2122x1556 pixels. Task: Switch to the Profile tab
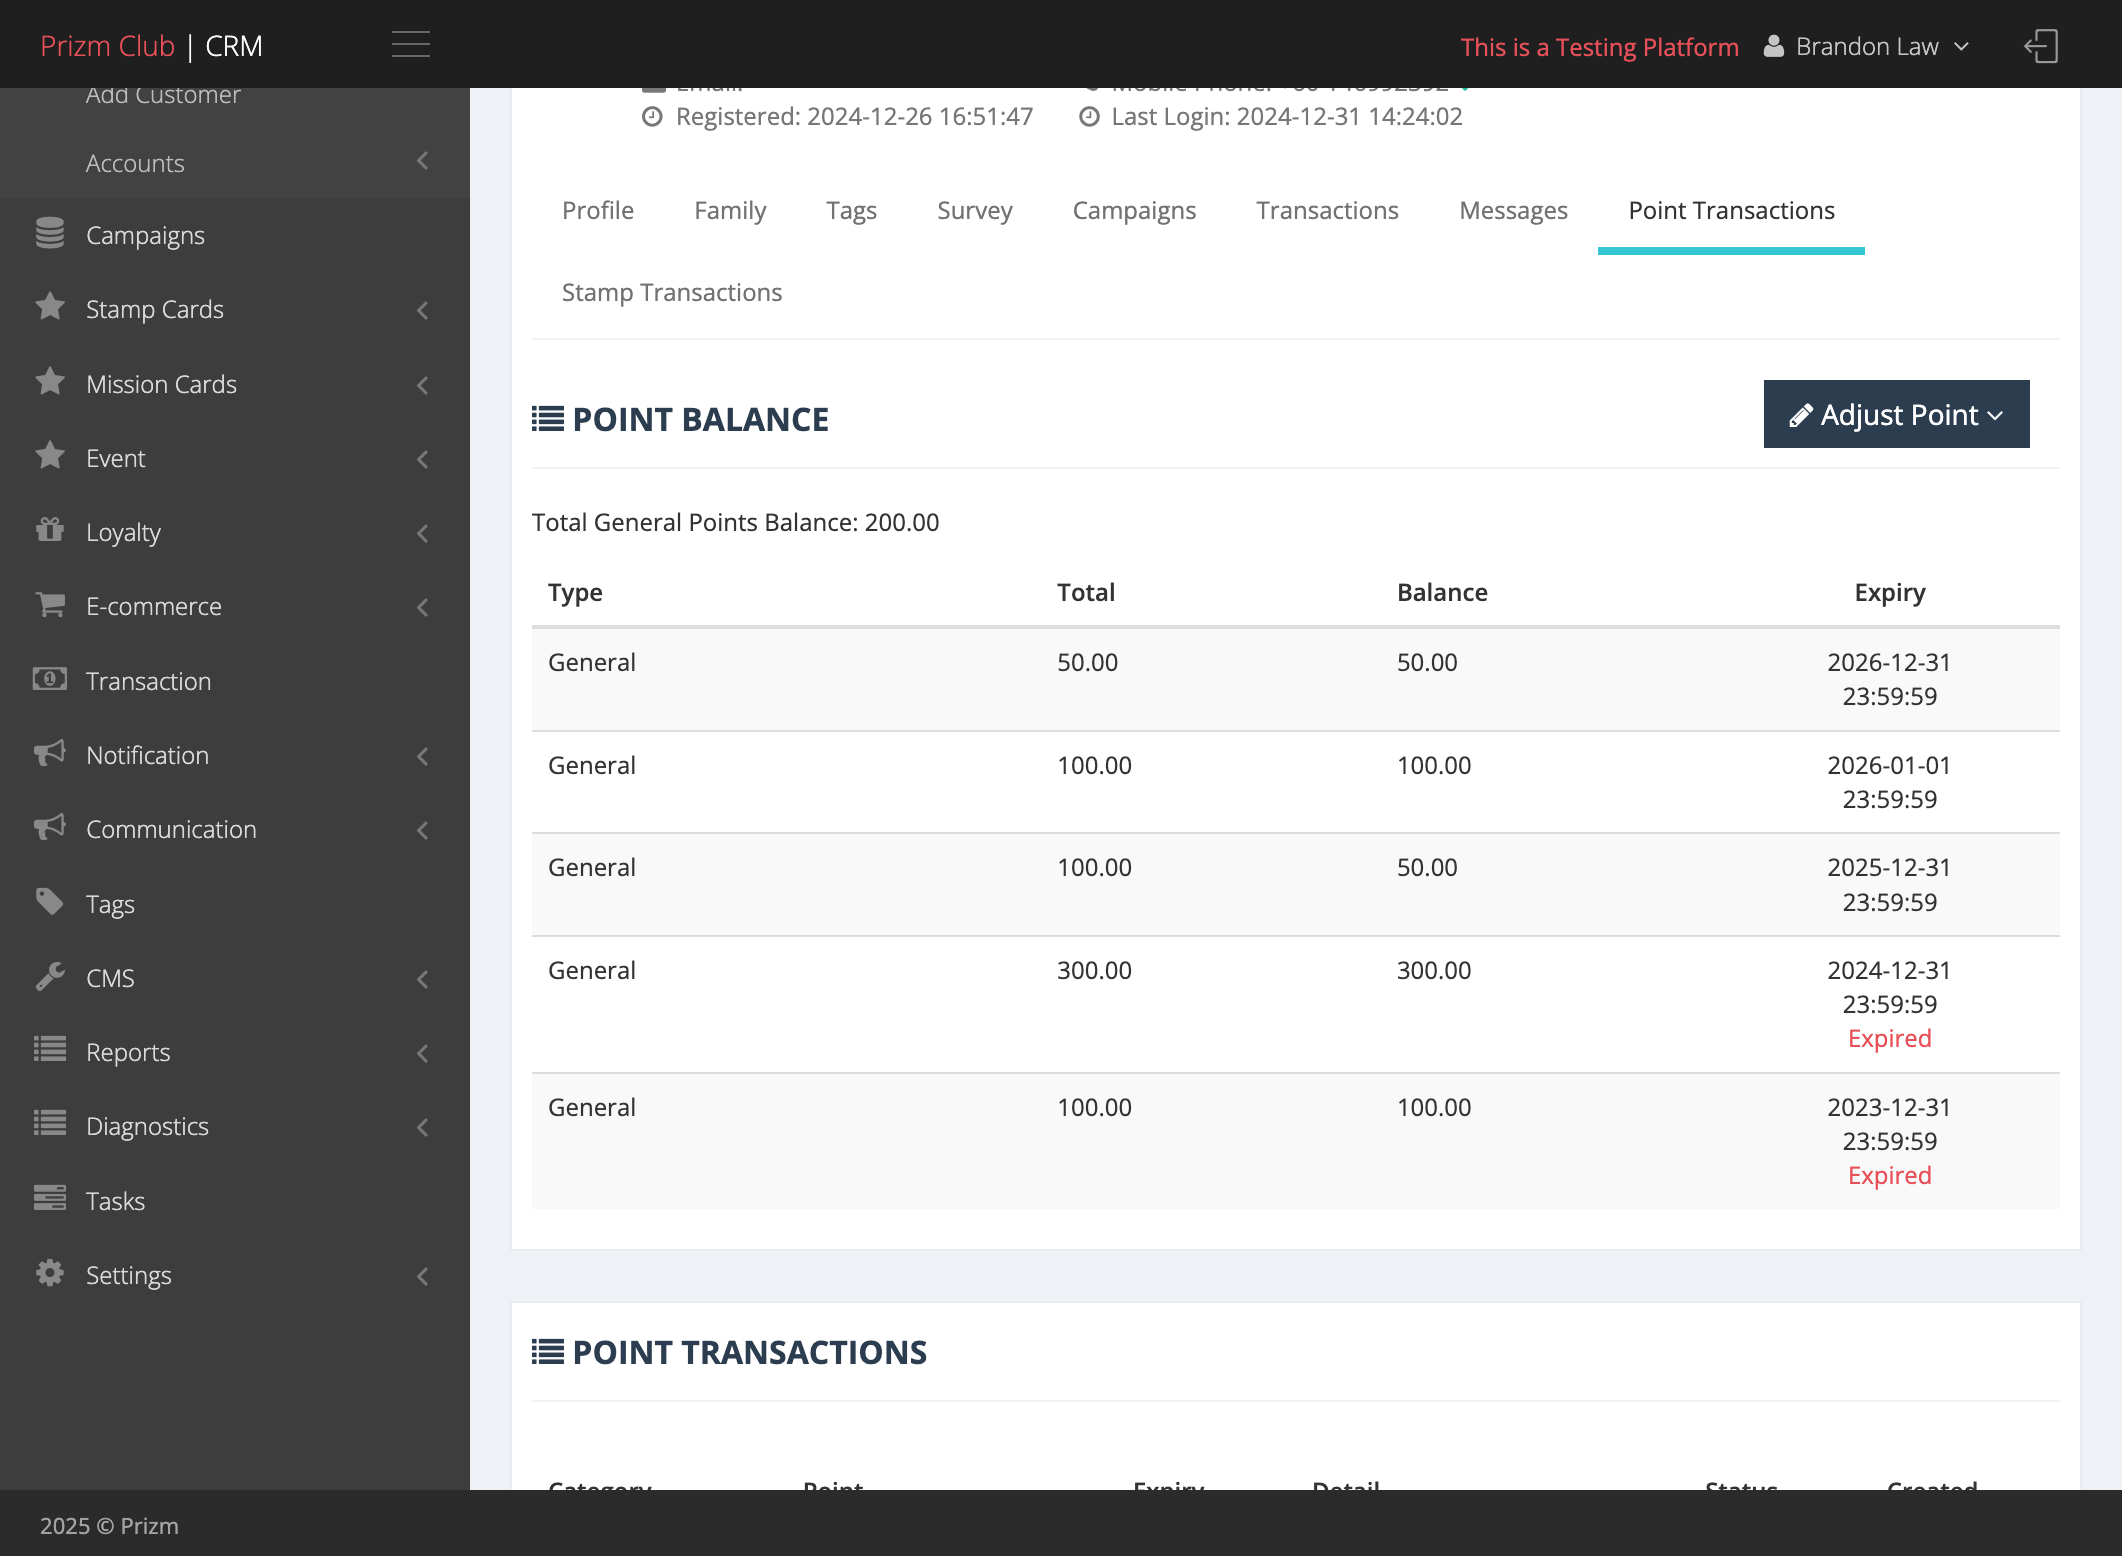598,210
